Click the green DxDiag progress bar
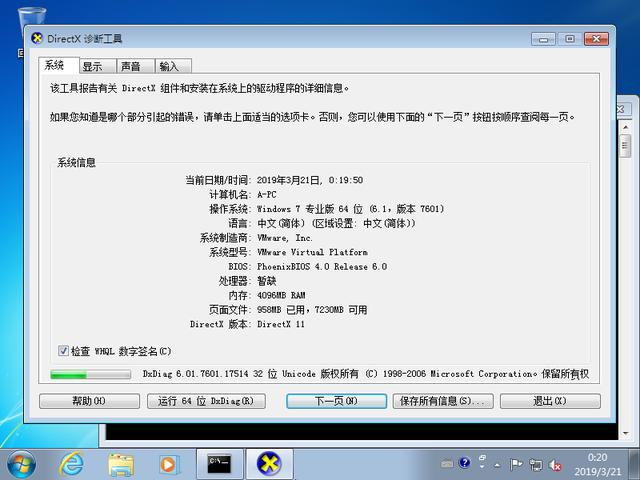Screen dimensions: 640x480 (x=90, y=374)
